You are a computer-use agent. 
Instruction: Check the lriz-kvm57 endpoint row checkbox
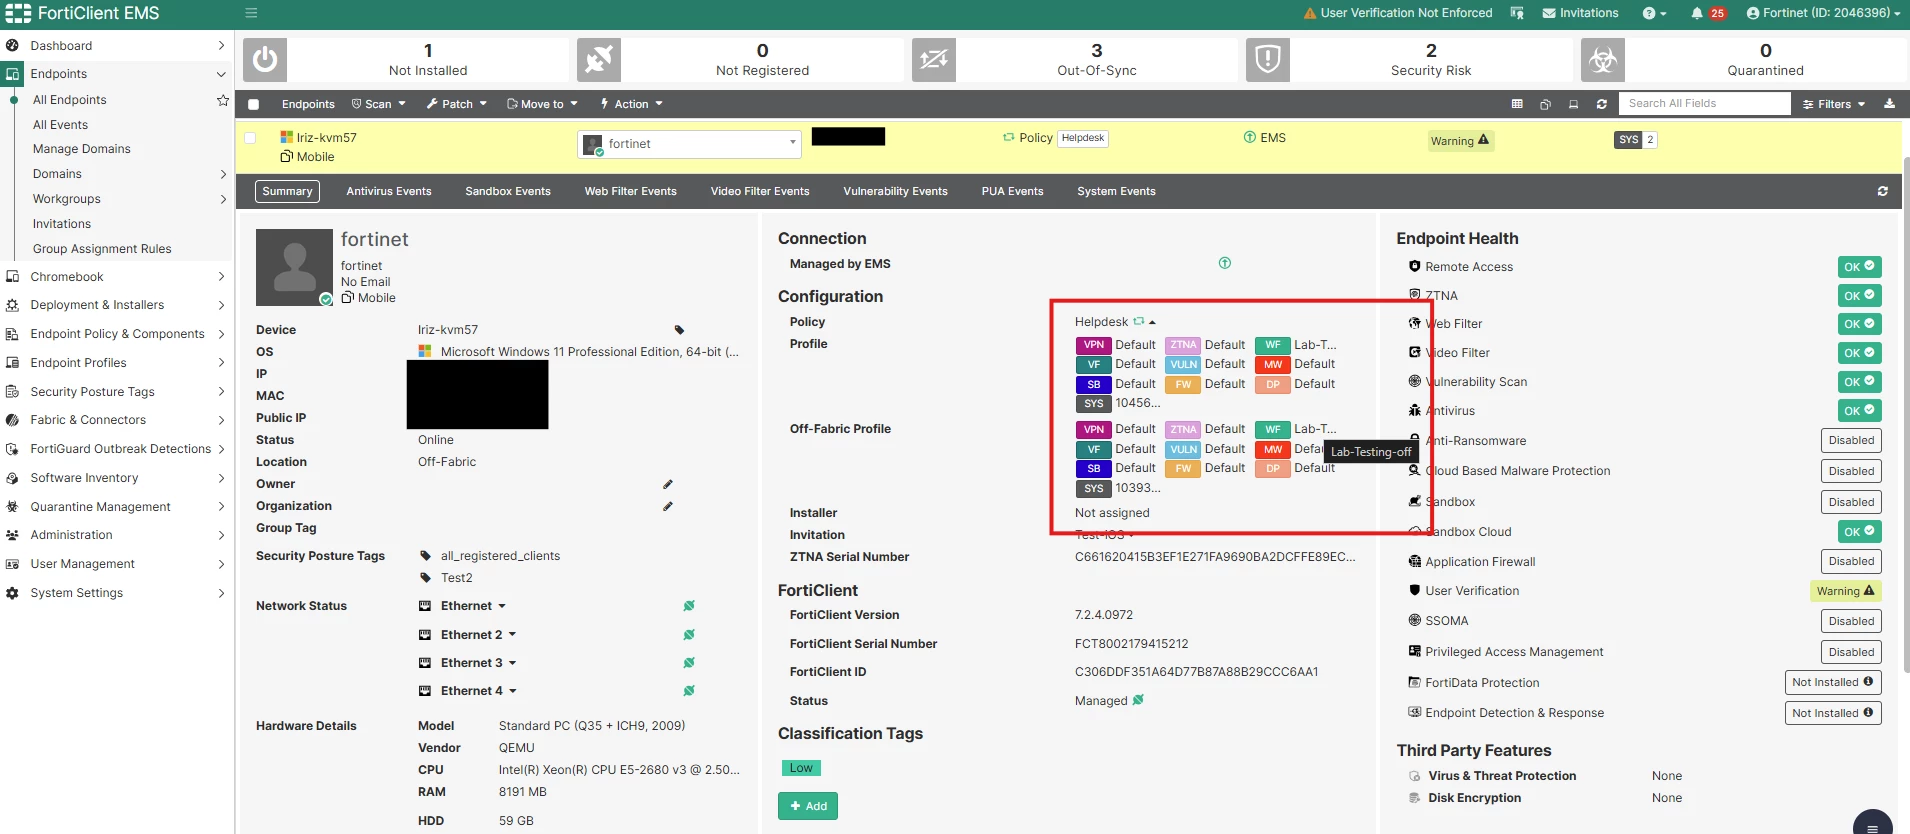click(250, 138)
